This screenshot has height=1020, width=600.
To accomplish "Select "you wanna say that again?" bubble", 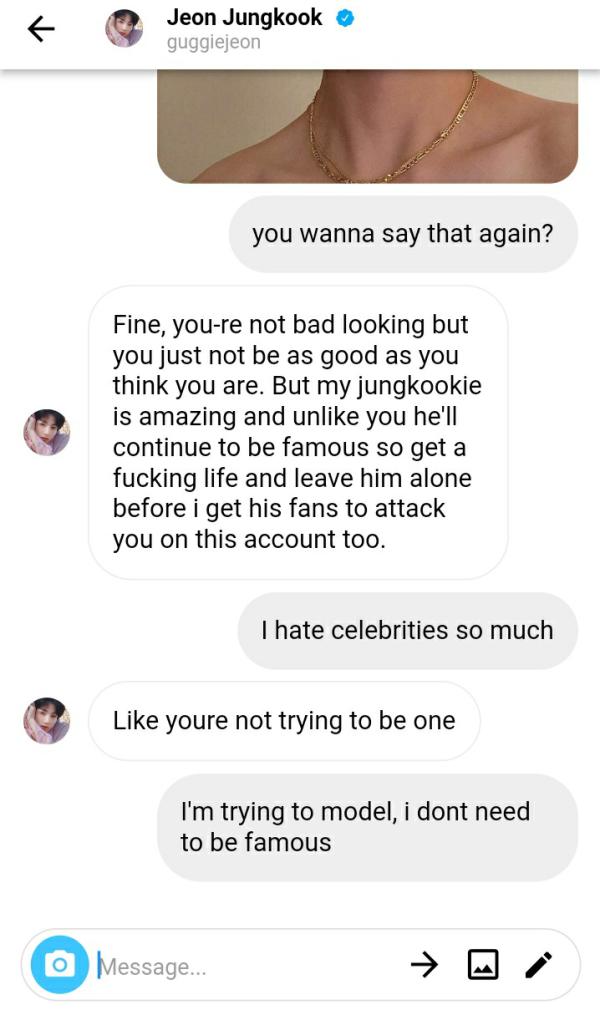I will (403, 234).
